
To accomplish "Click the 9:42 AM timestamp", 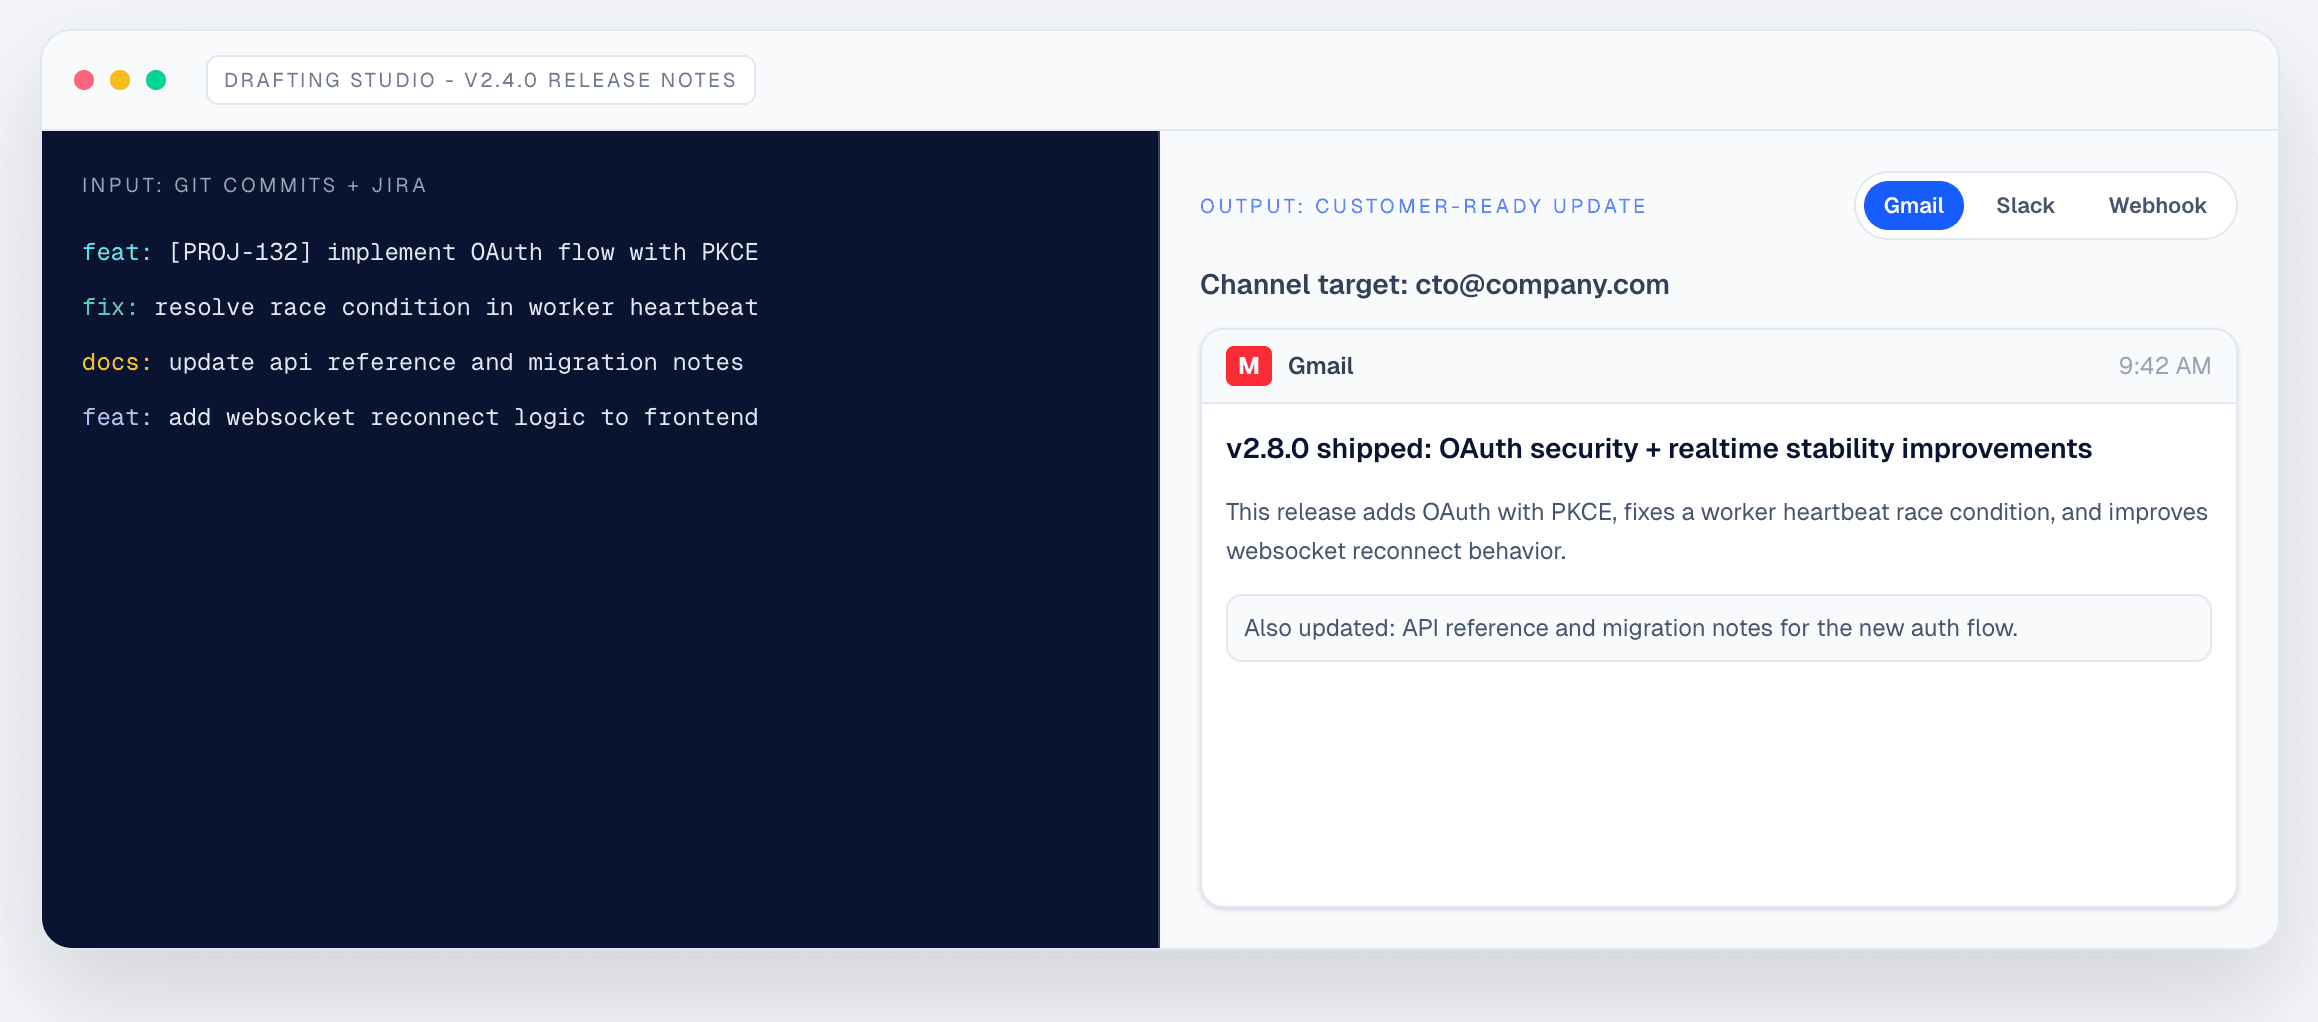I will 2164,366.
